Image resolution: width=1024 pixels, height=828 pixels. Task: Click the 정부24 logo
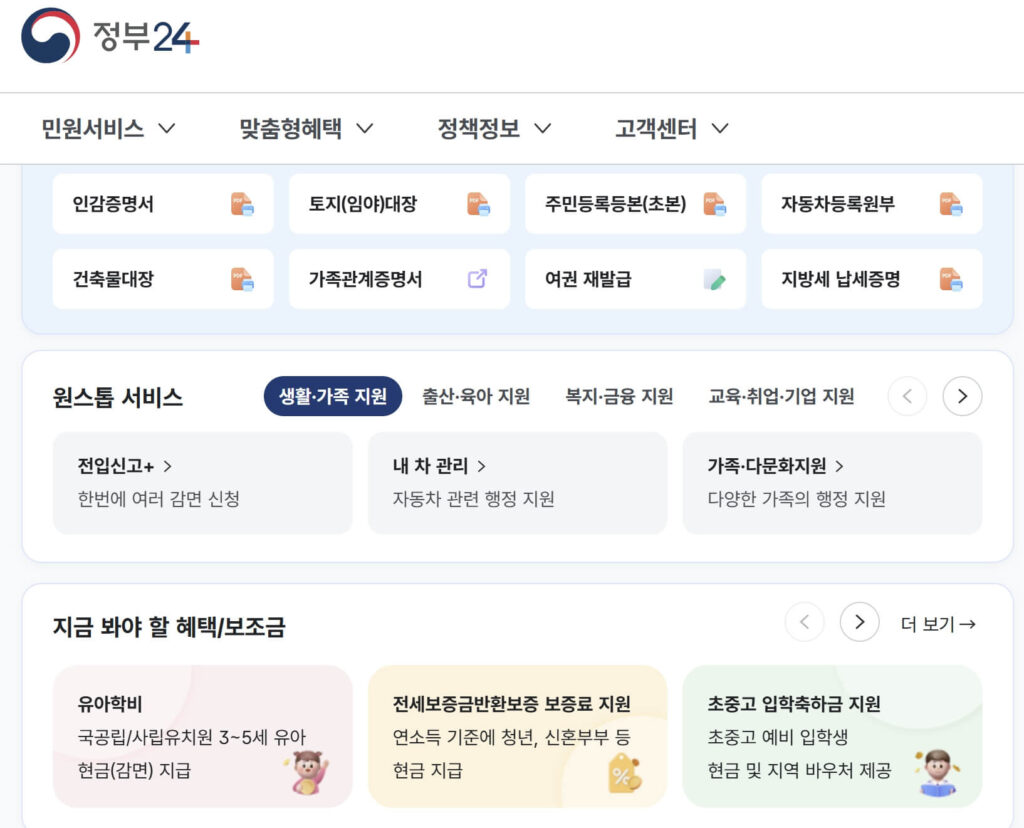110,36
